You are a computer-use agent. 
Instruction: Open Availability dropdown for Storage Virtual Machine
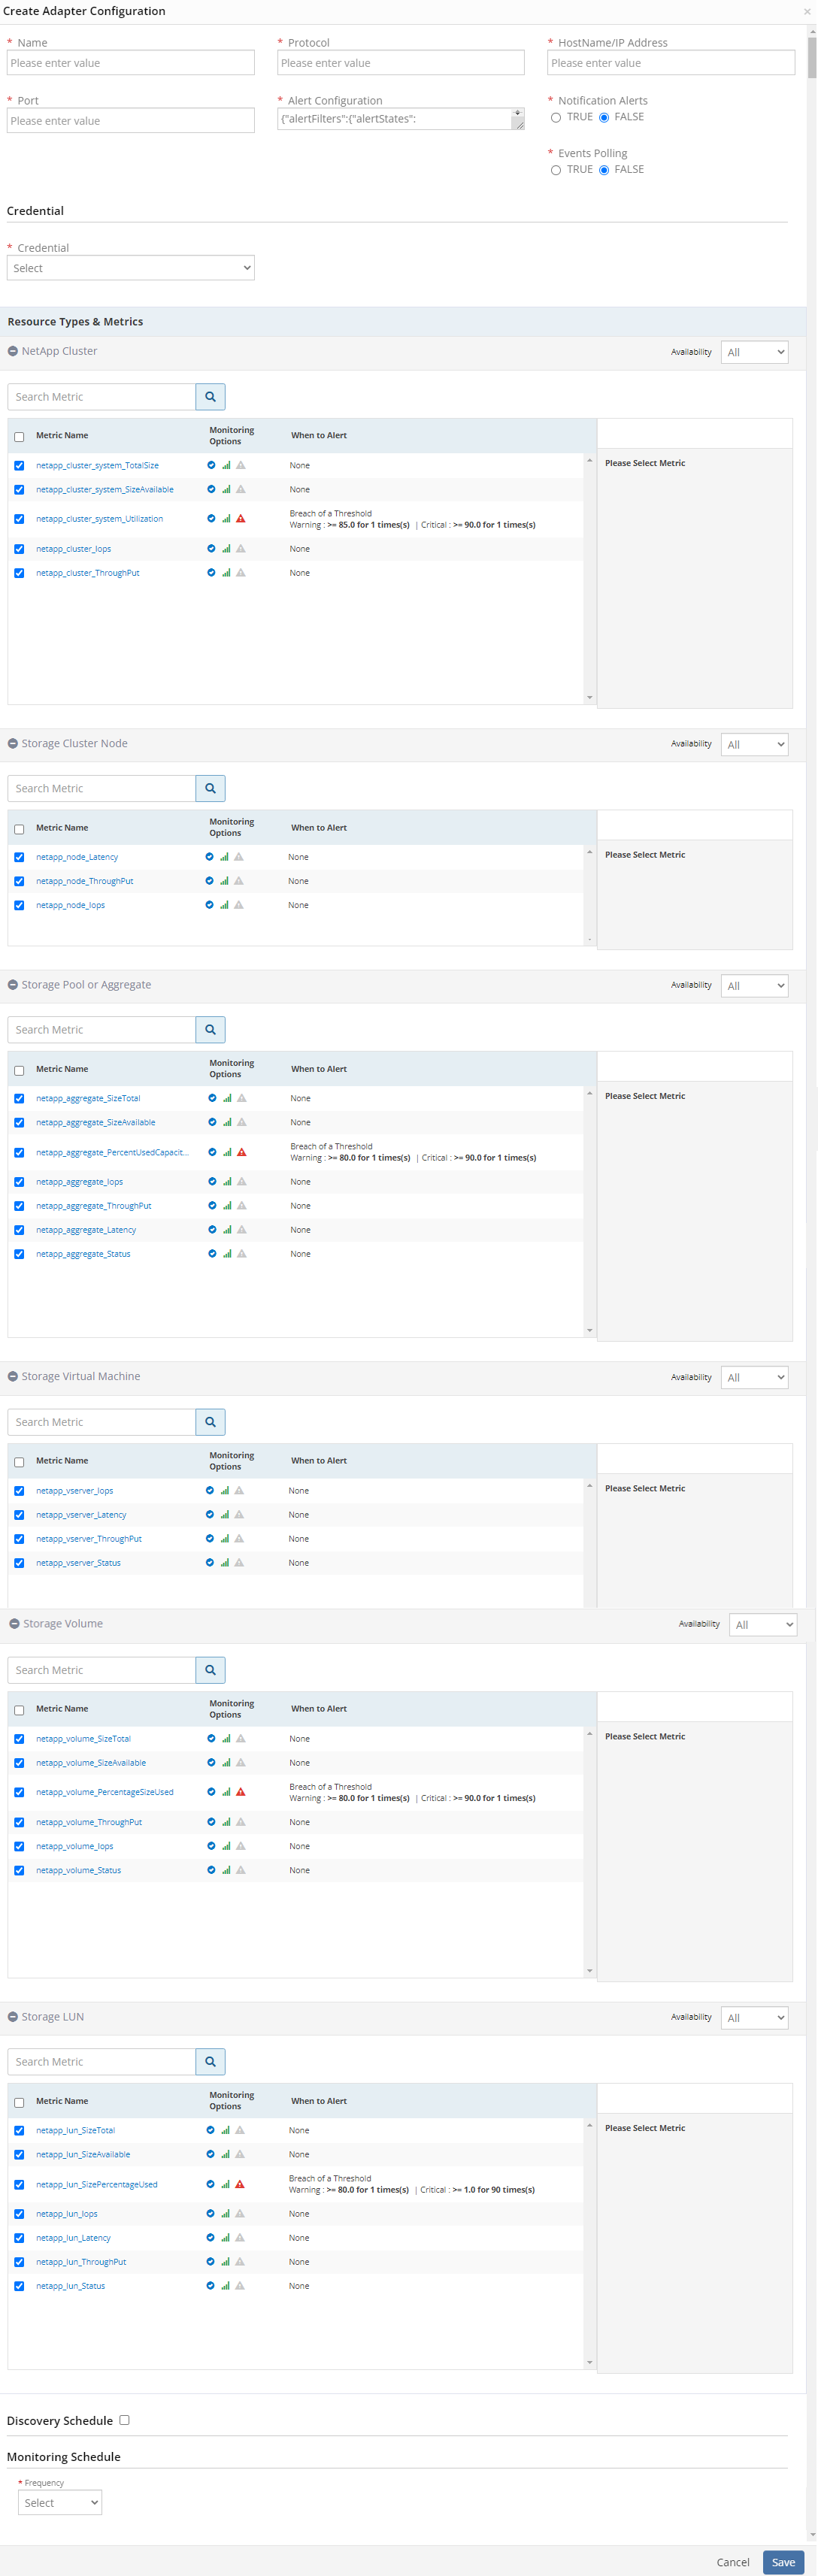tap(755, 1378)
